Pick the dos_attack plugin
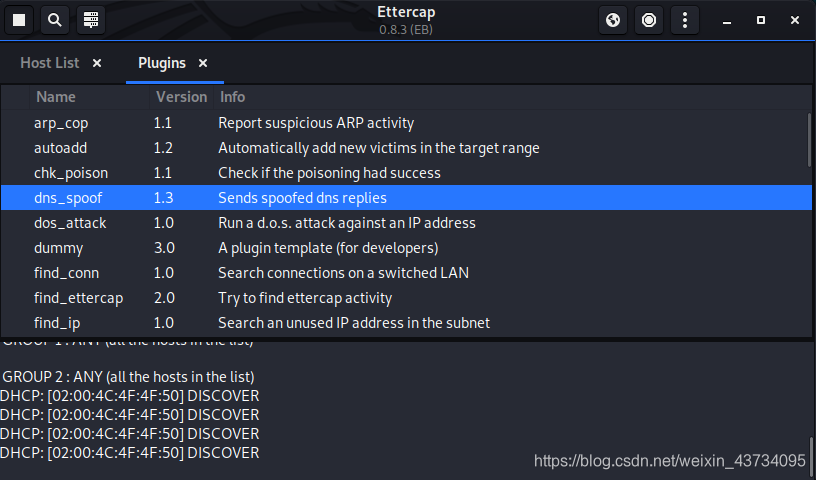 coord(70,223)
